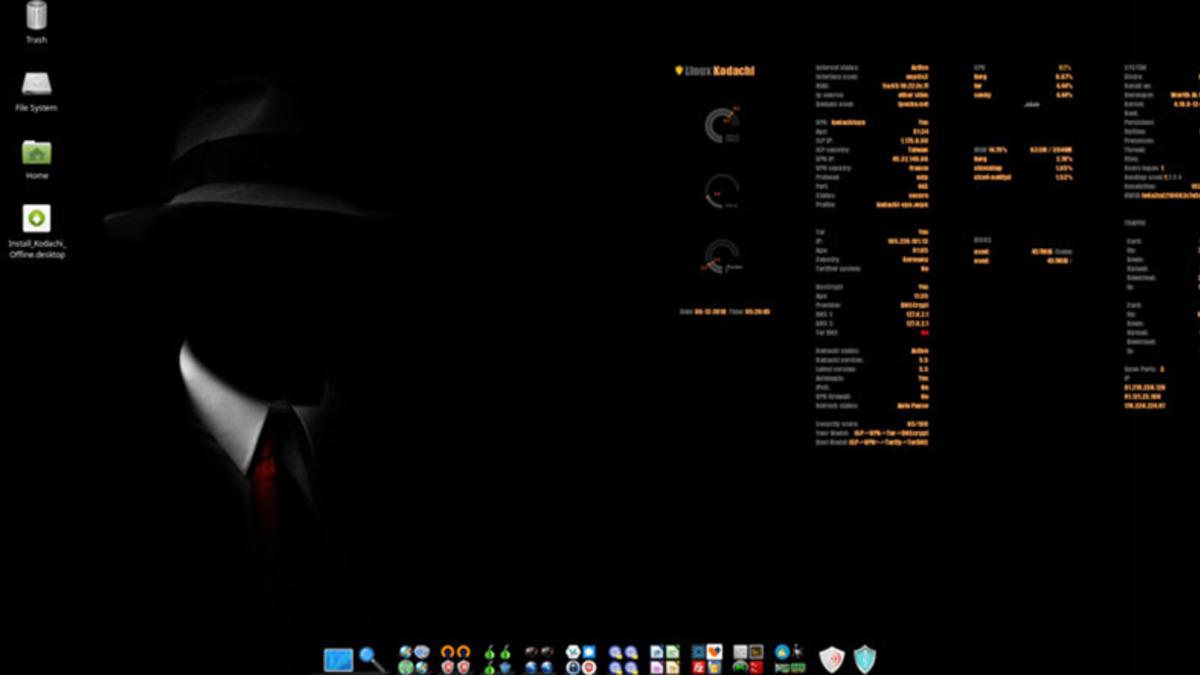
Task: Click the red shield icon in dock
Action: 832,659
